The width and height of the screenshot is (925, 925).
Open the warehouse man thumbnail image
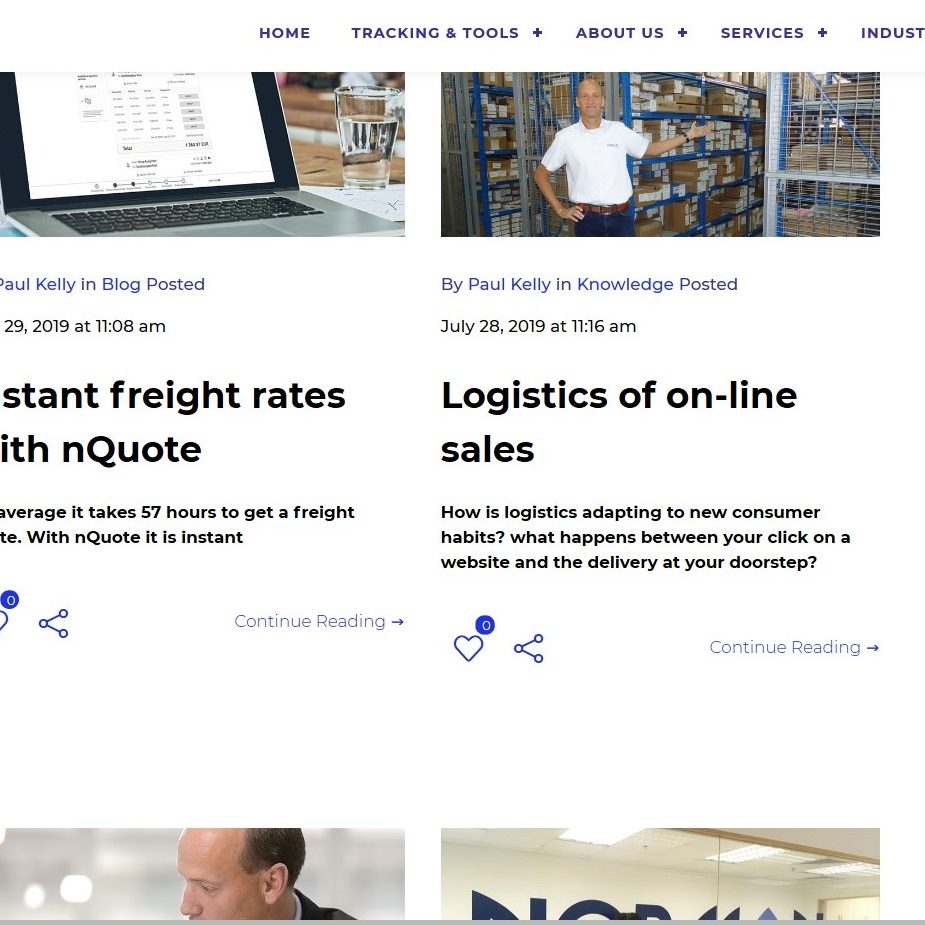(660, 155)
